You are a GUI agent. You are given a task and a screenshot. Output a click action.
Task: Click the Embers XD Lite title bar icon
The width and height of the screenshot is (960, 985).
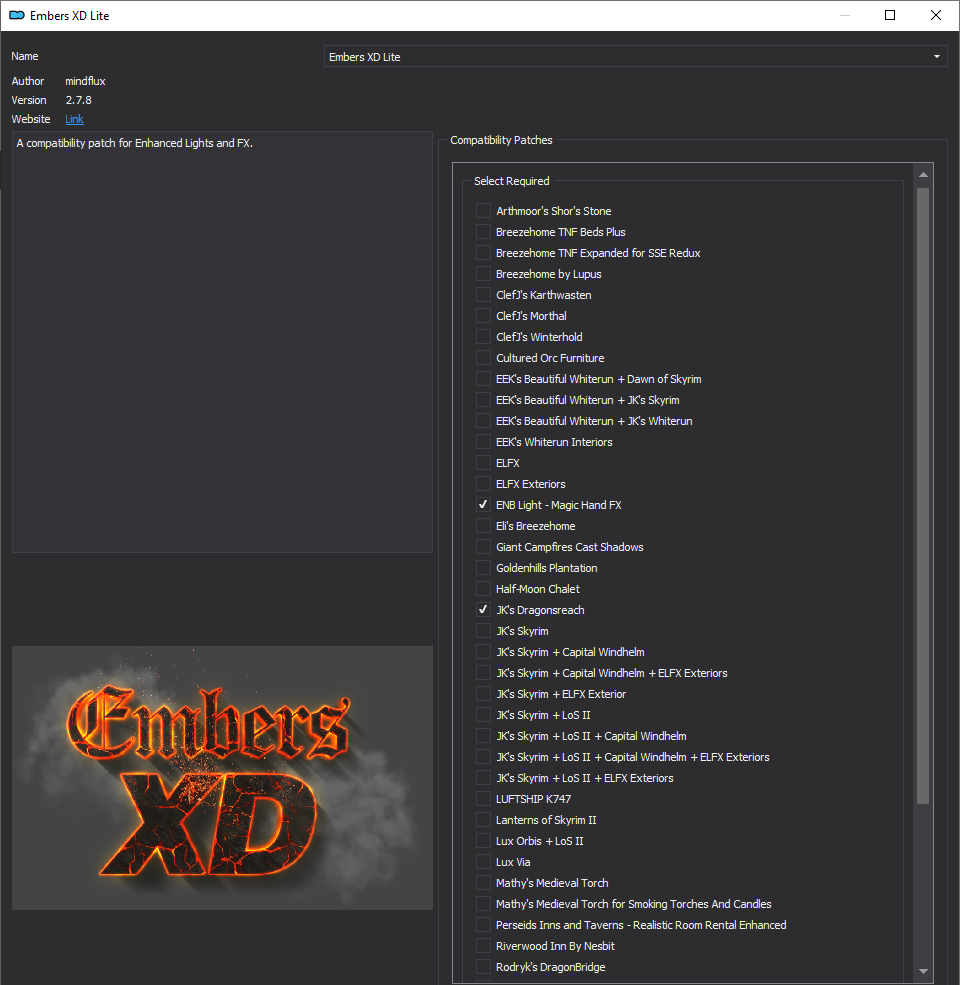click(16, 16)
